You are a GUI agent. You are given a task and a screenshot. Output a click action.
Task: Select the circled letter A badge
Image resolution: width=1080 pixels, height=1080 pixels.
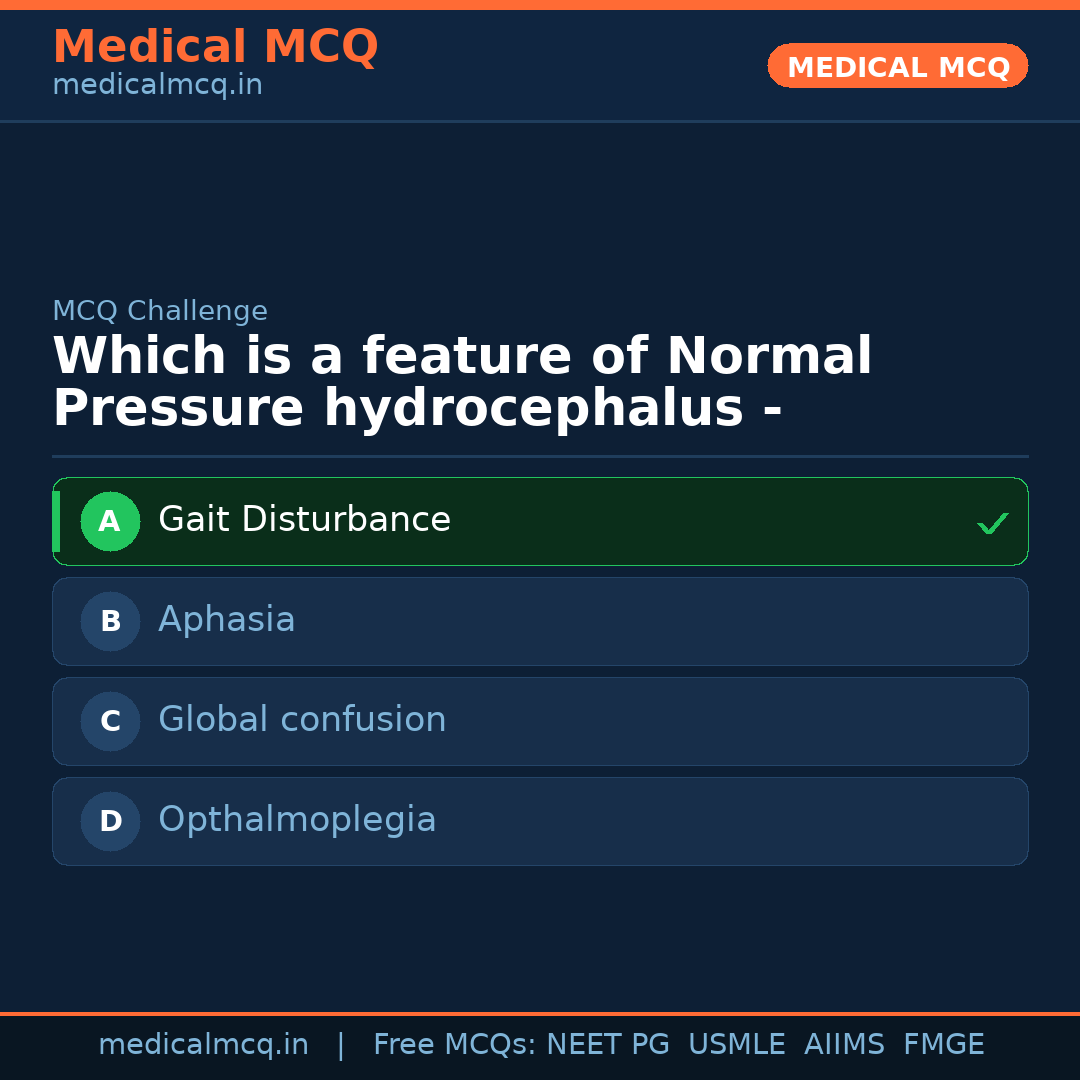click(x=110, y=521)
